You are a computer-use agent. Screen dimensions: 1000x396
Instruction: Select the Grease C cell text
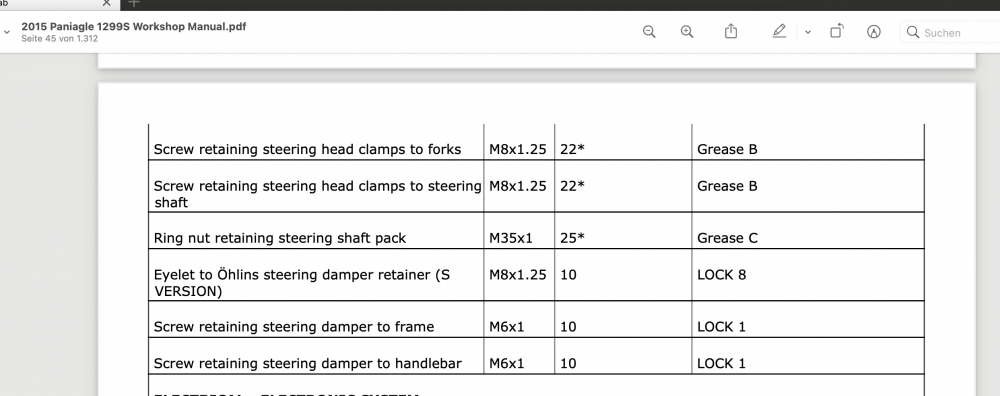[x=727, y=238]
